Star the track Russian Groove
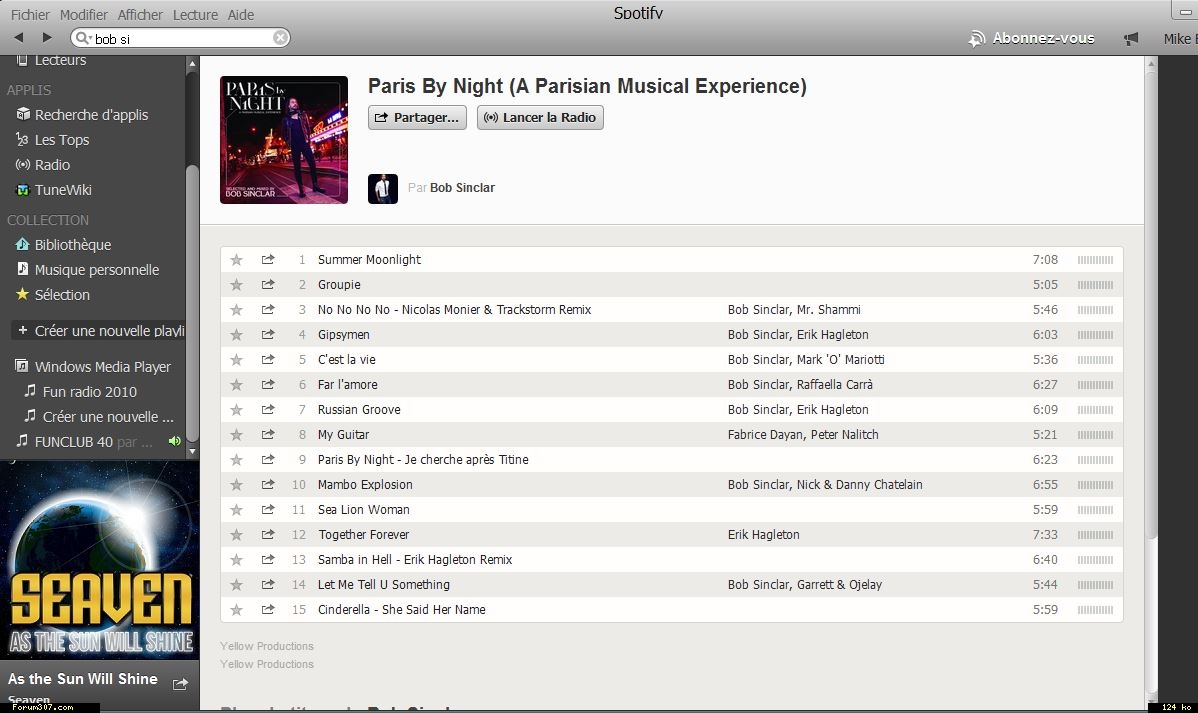 (237, 410)
